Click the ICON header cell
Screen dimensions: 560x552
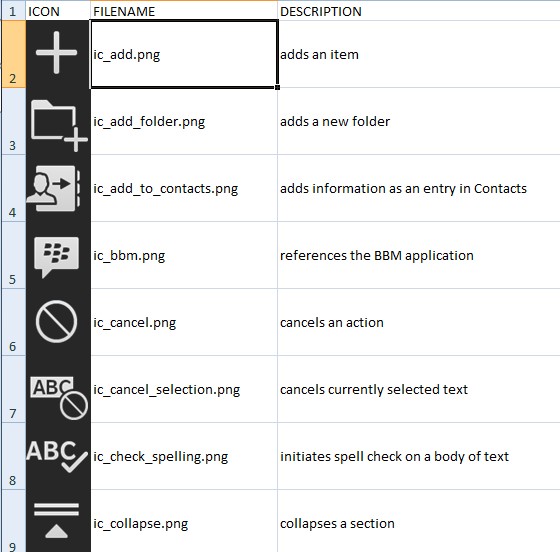(58, 11)
